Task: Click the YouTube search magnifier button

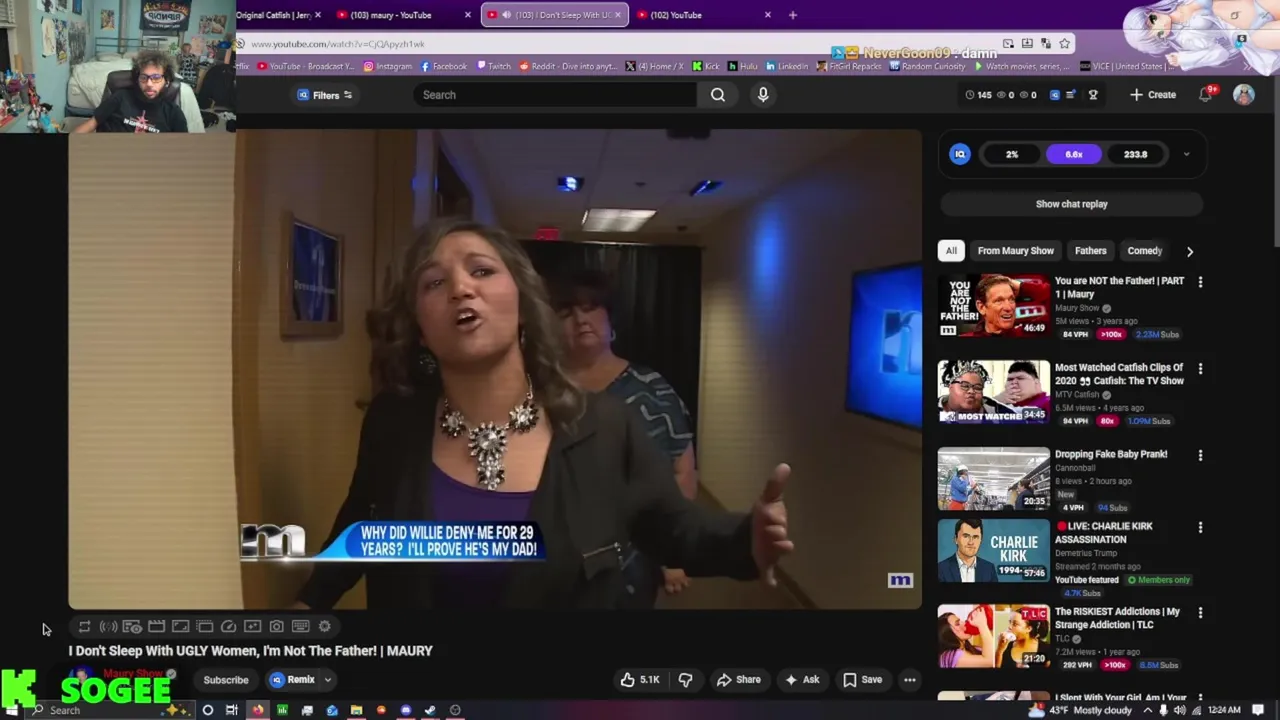Action: (x=718, y=95)
